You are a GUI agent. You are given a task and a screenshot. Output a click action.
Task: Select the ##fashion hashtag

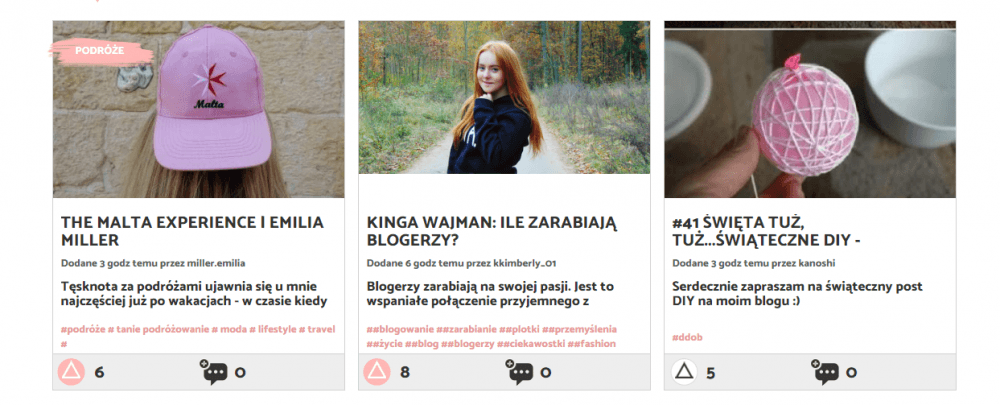[x=591, y=344]
